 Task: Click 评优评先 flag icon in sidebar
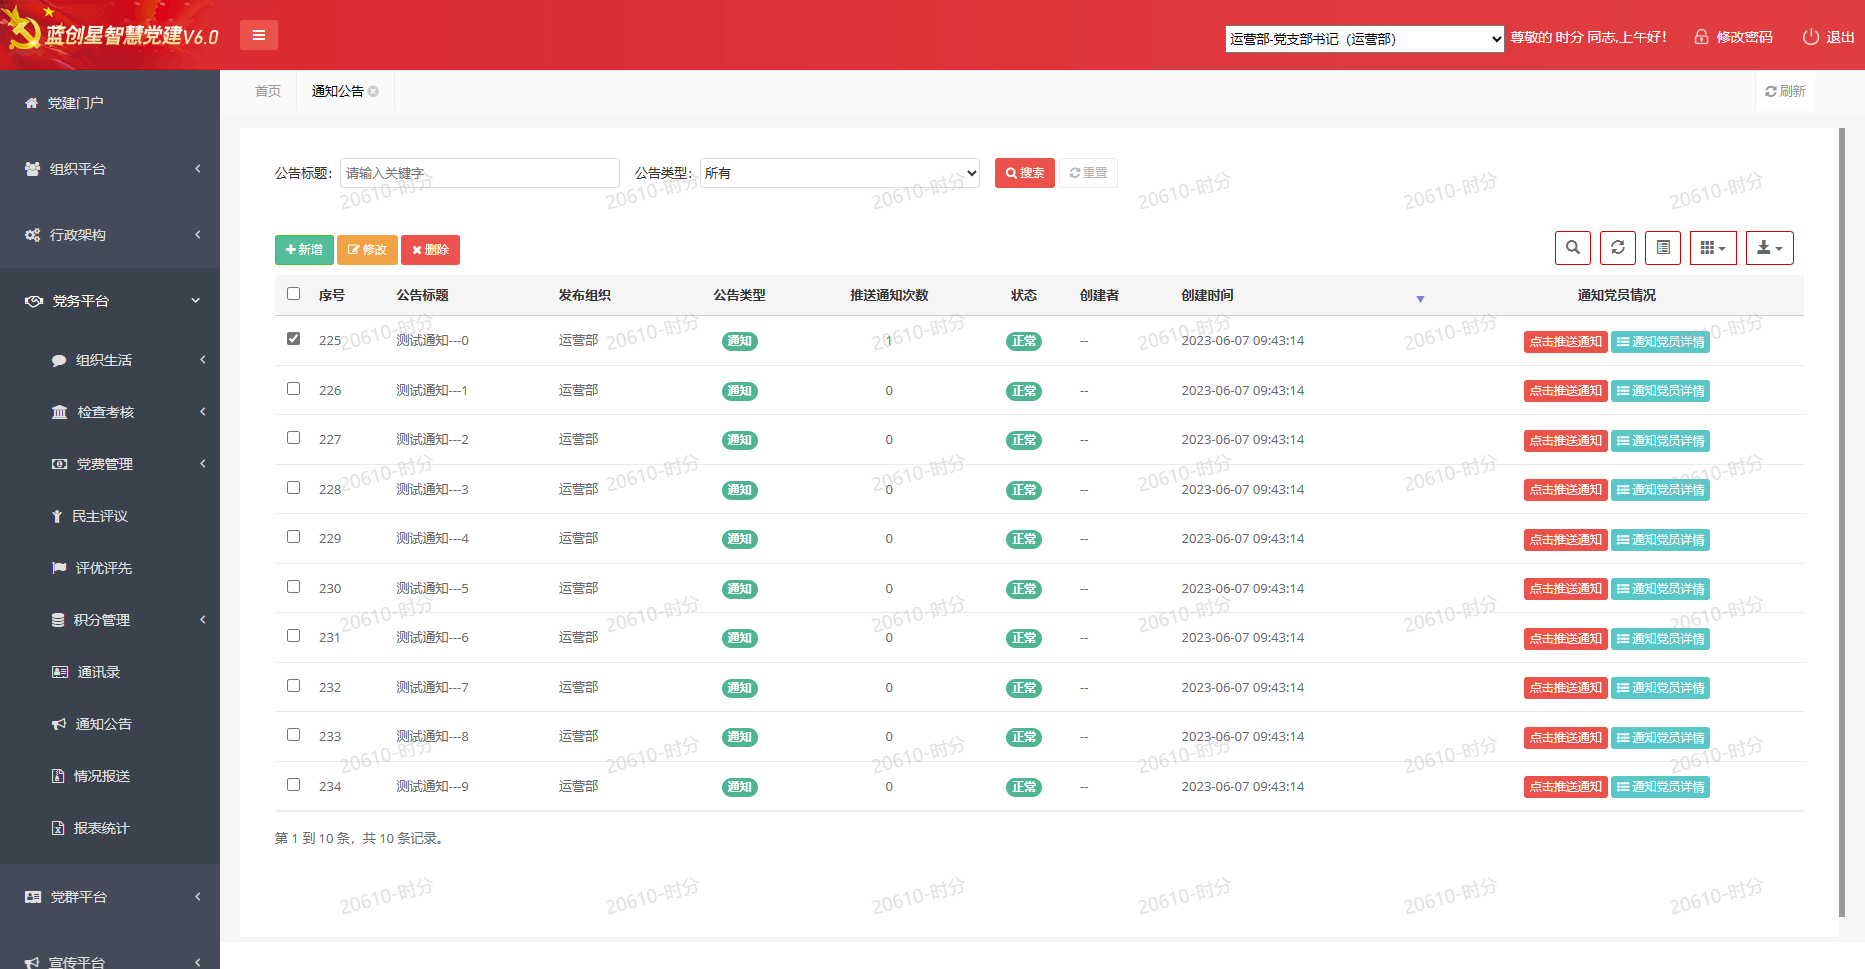click(x=59, y=568)
